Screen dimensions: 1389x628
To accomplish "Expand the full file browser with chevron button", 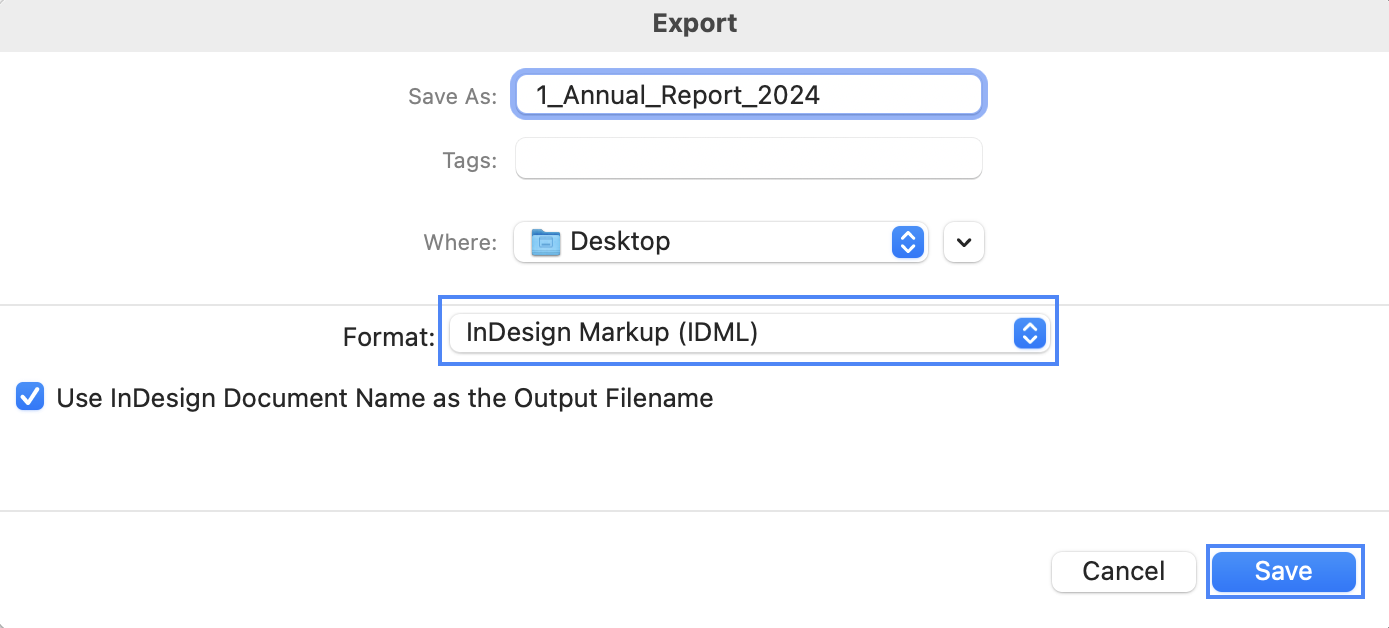I will [964, 242].
